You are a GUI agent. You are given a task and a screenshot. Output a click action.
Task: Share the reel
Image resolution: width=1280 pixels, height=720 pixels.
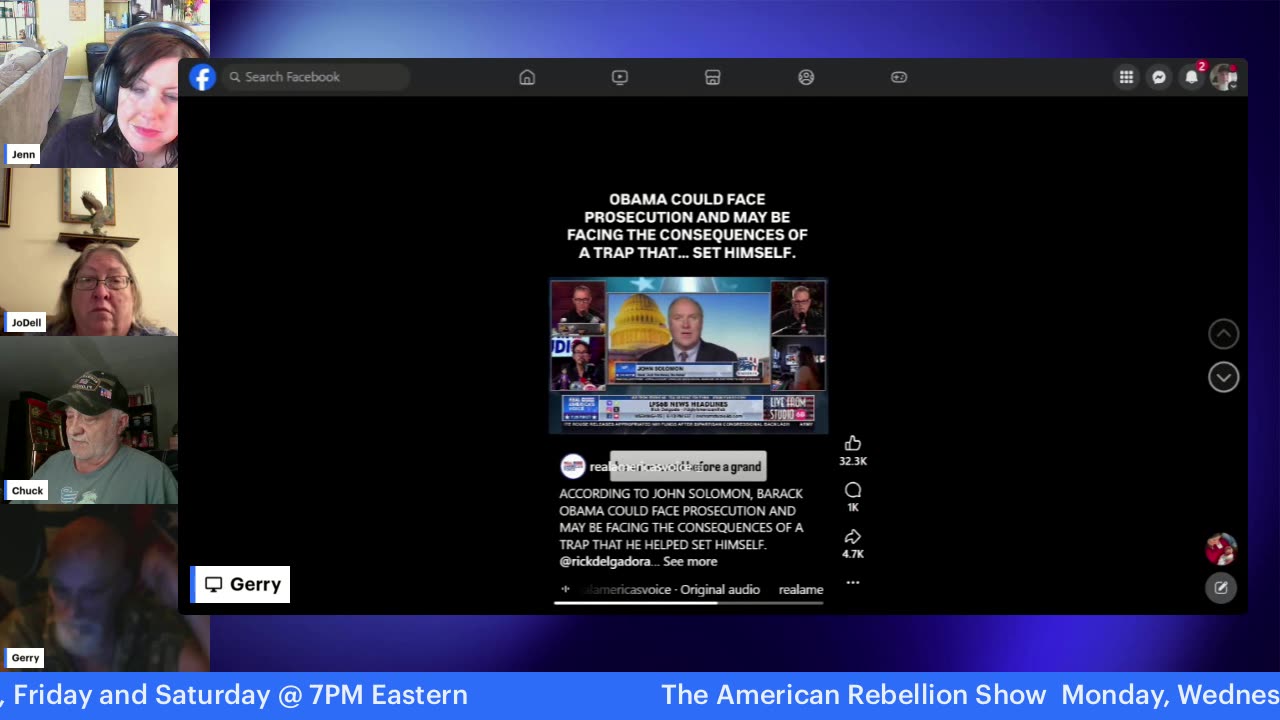click(x=853, y=537)
